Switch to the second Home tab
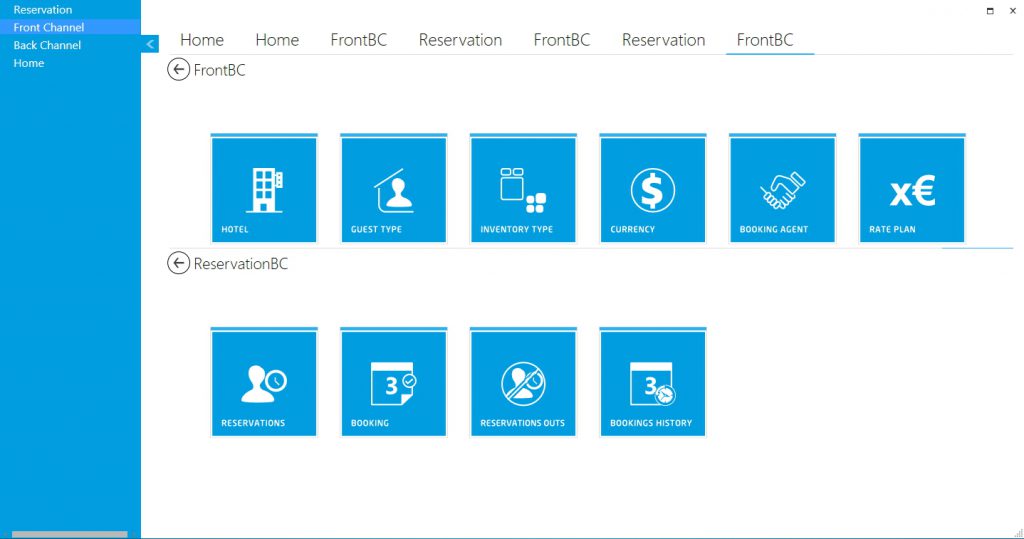Image resolution: width=1024 pixels, height=539 pixels. [x=277, y=40]
